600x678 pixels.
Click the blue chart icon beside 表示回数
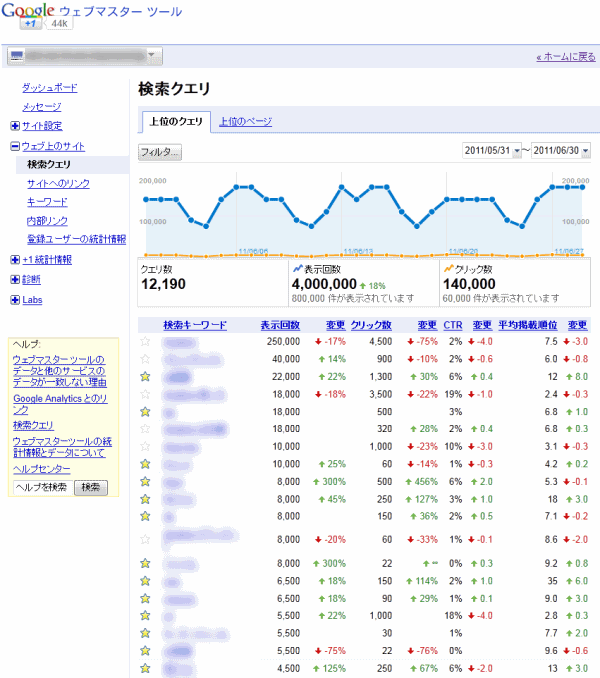298,269
